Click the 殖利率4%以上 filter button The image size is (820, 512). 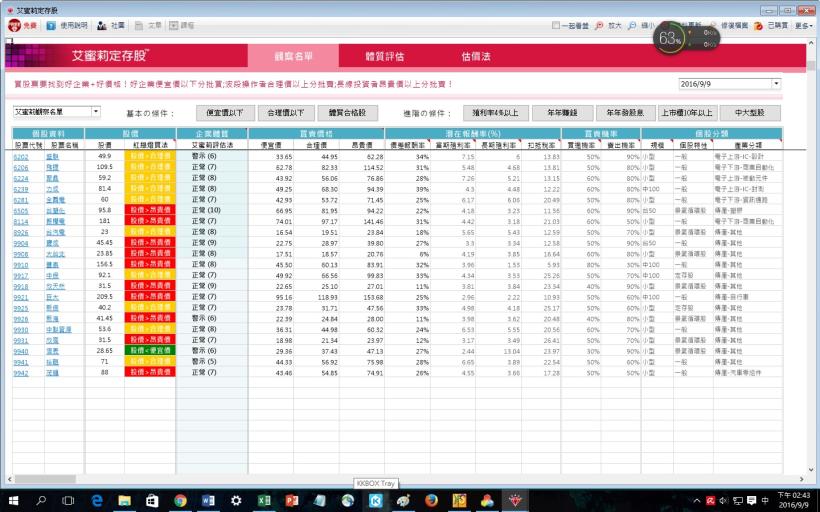495,112
